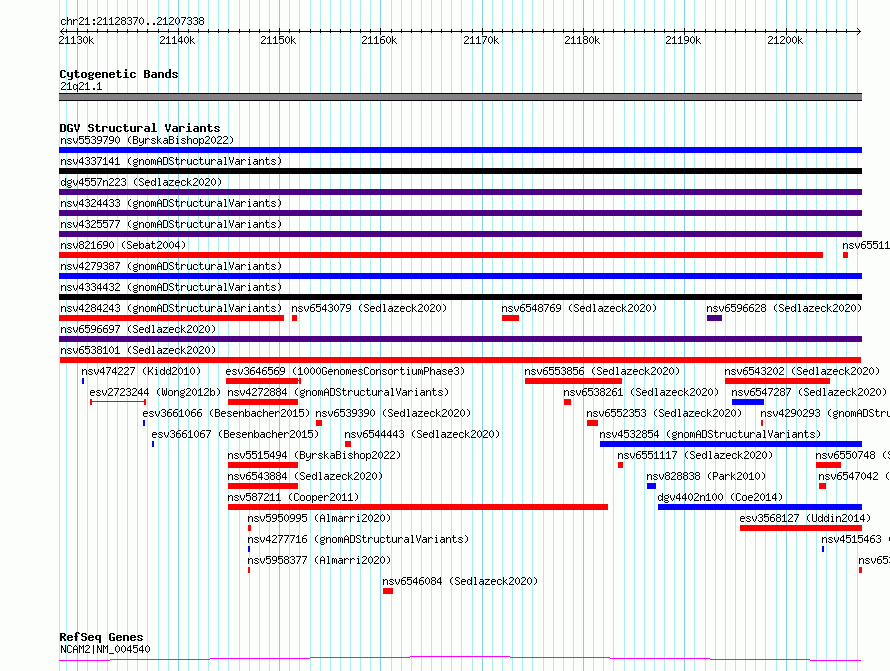Viewport: 890px width, 671px height.
Task: Click the nsv6538101 (Sedlazeck2020) label
Action: point(138,350)
